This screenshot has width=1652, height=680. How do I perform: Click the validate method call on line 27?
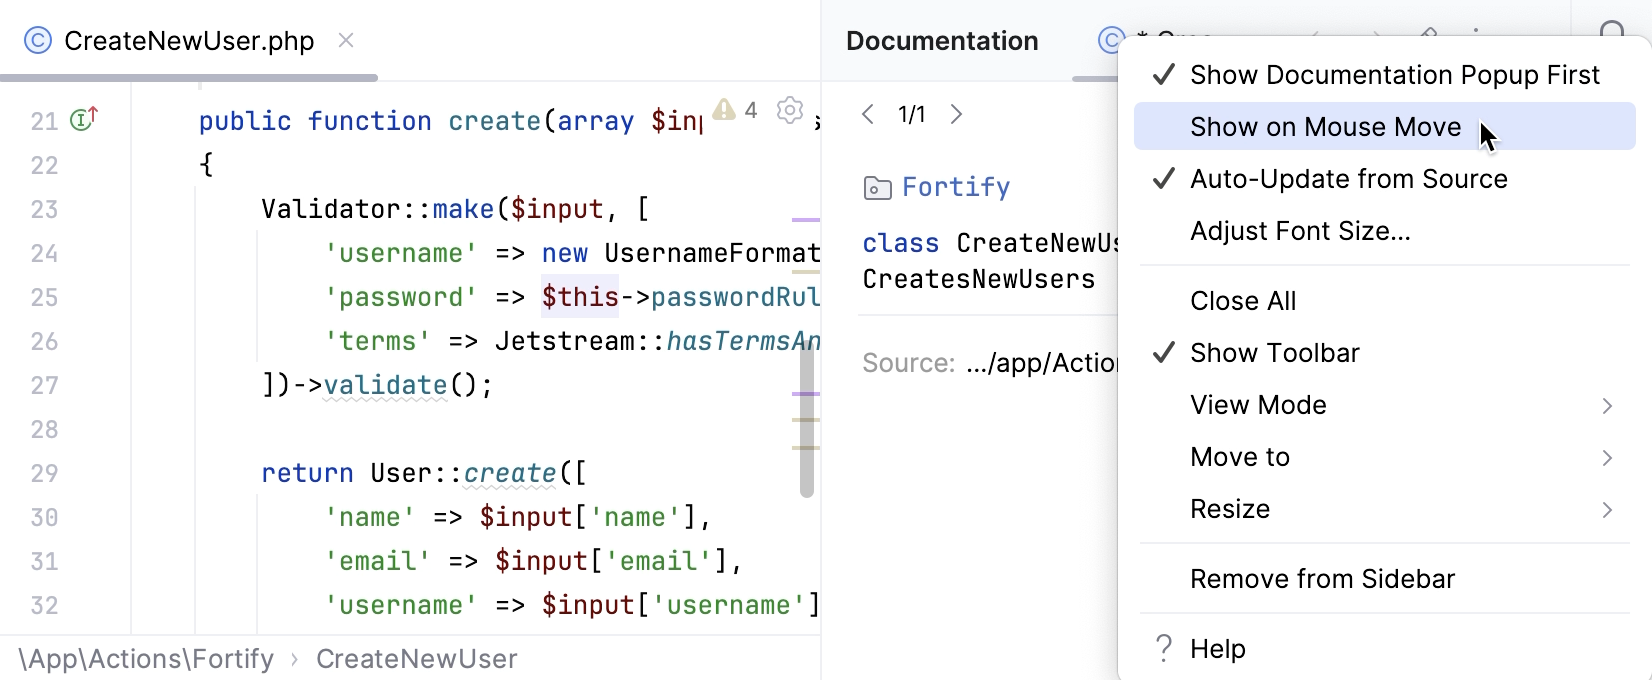tap(385, 385)
